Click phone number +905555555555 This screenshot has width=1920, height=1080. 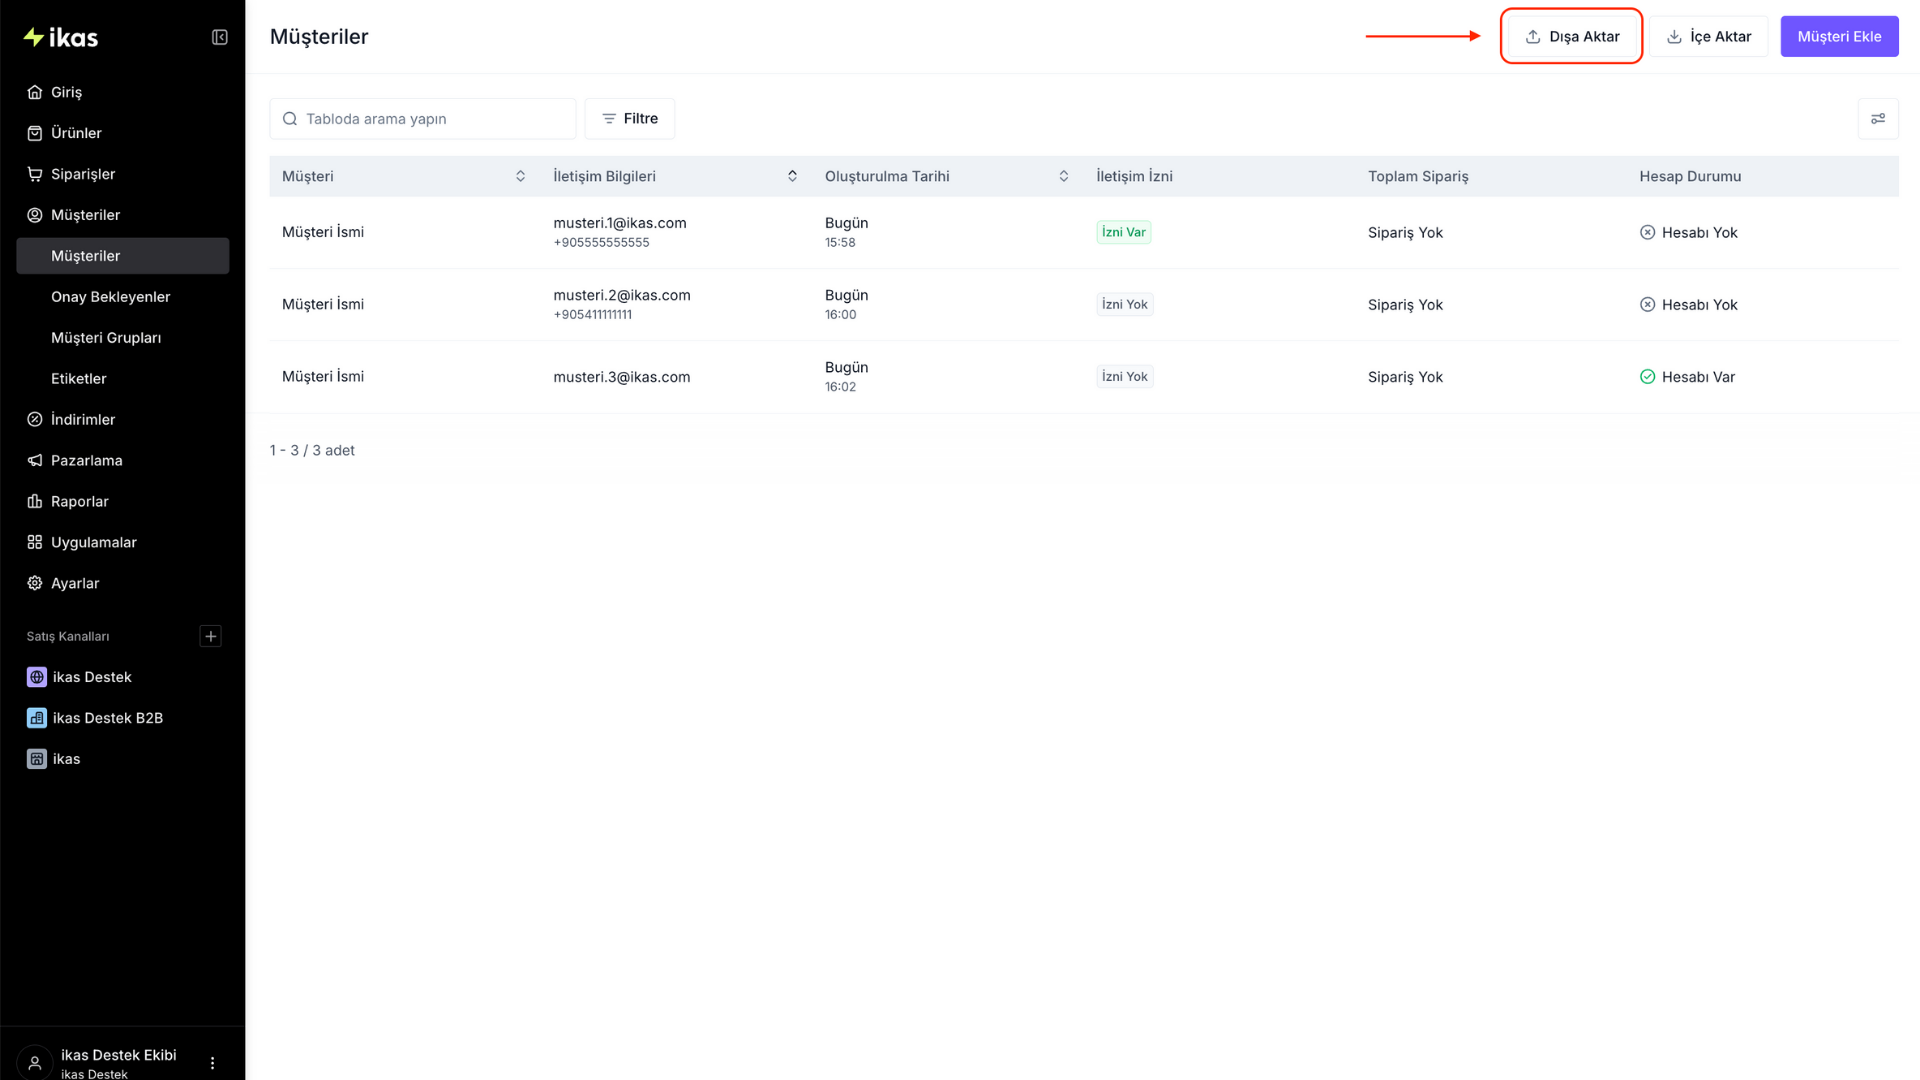(601, 243)
